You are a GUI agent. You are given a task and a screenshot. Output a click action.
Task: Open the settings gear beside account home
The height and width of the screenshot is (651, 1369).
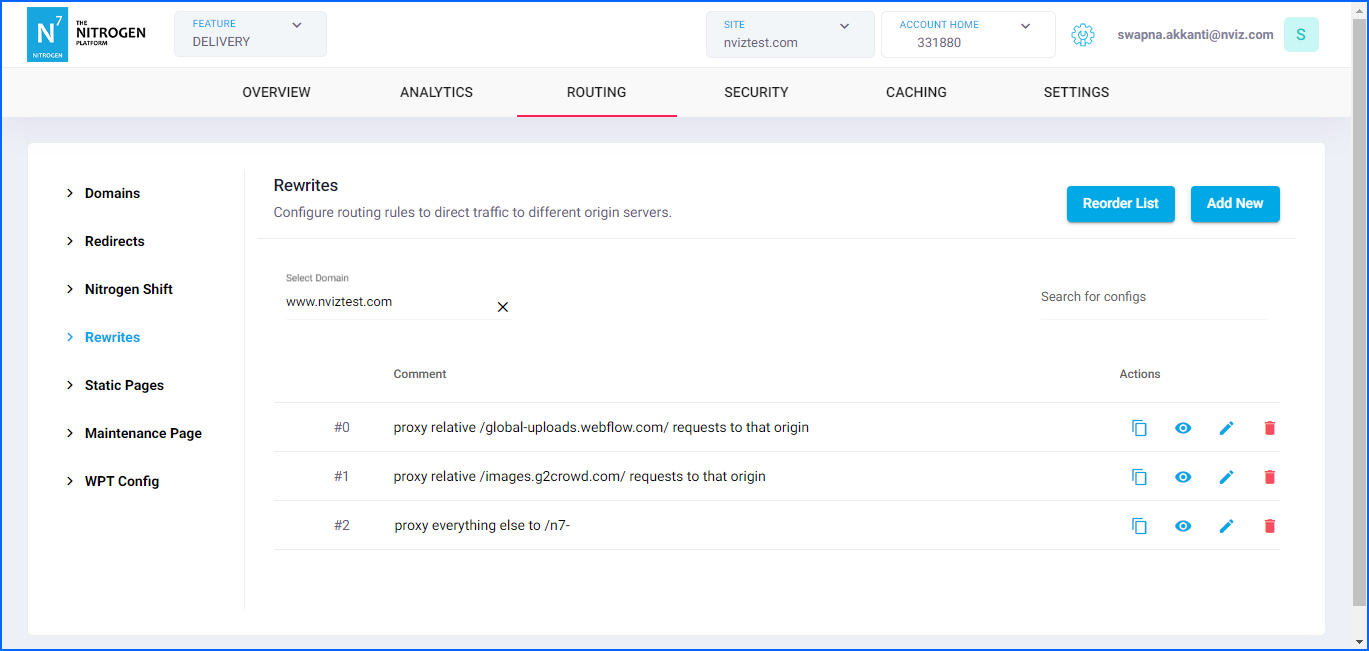pyautogui.click(x=1082, y=35)
